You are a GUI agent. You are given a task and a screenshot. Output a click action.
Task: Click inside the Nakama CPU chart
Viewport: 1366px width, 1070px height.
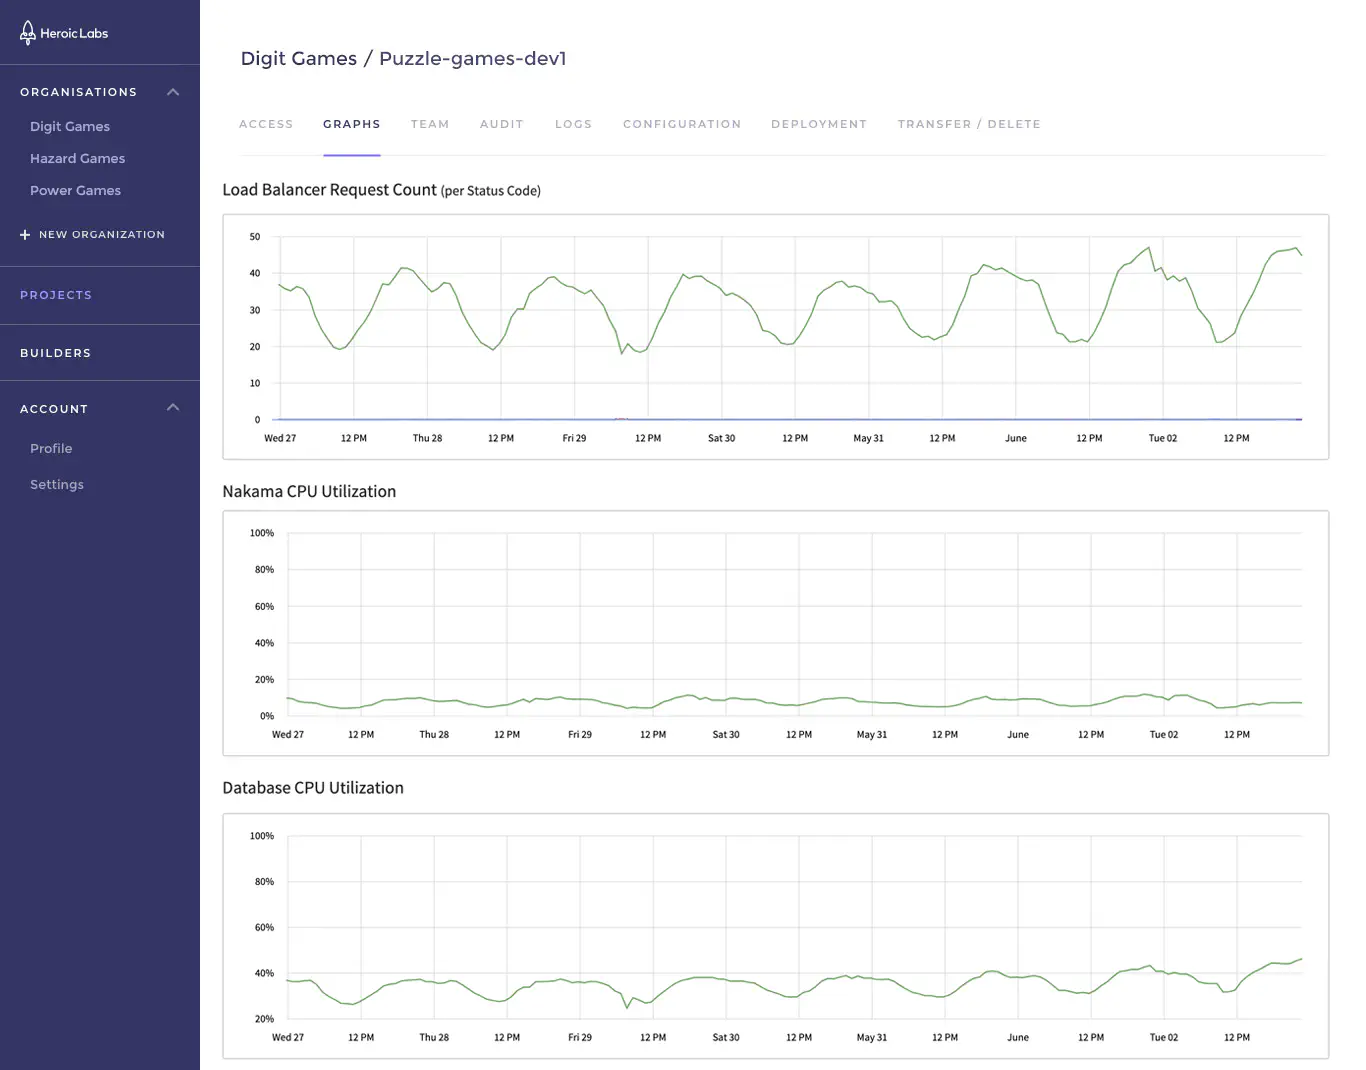pos(776,633)
